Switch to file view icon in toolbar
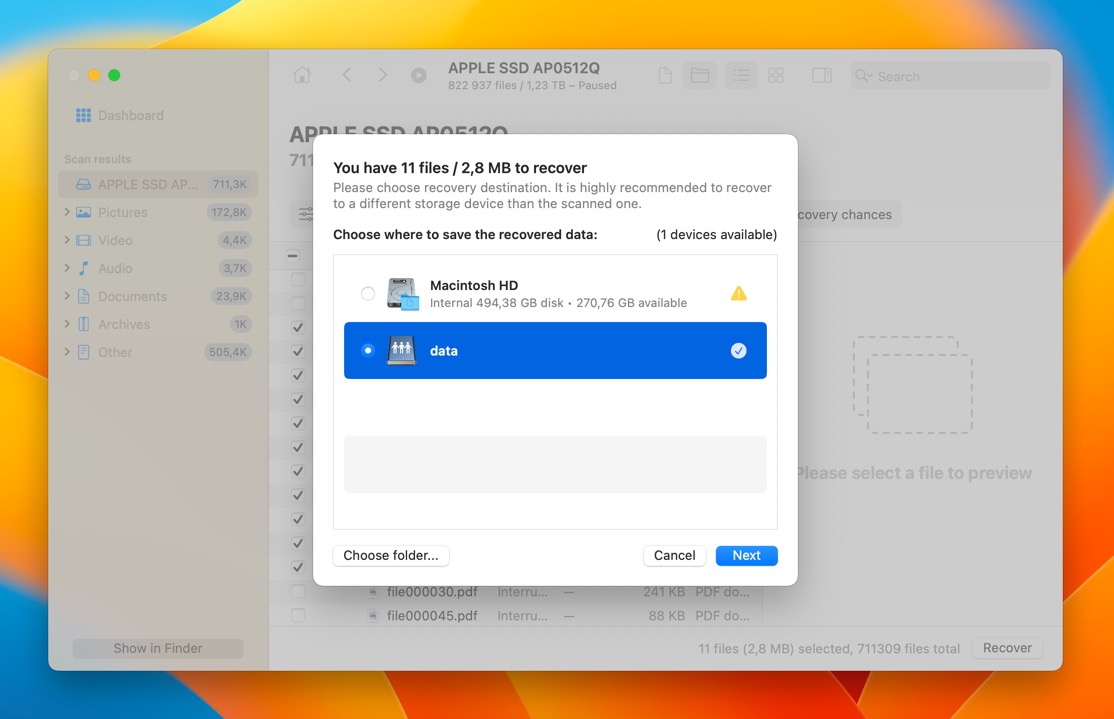1114x719 pixels. click(x=665, y=75)
